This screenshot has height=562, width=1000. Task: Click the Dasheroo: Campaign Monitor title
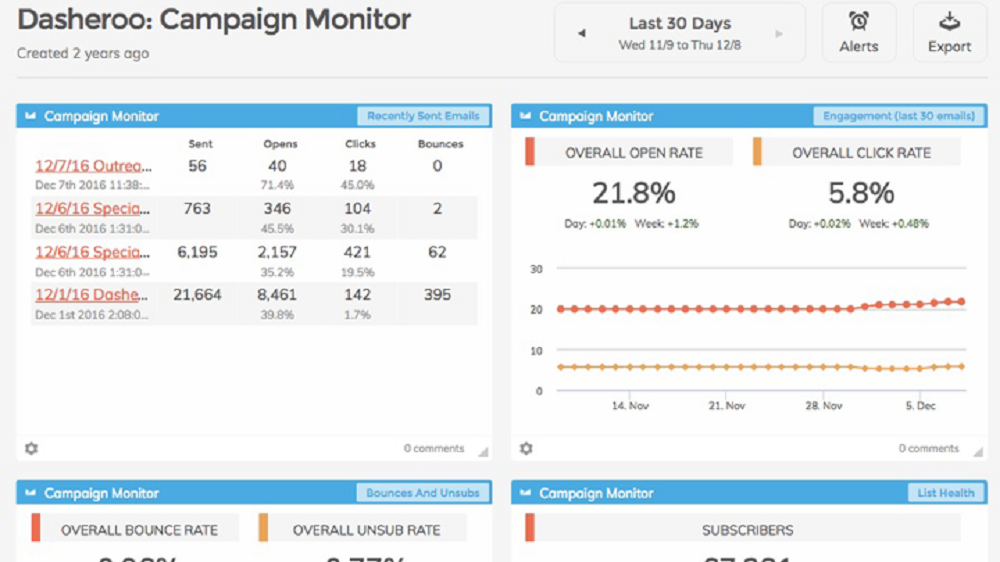(214, 19)
